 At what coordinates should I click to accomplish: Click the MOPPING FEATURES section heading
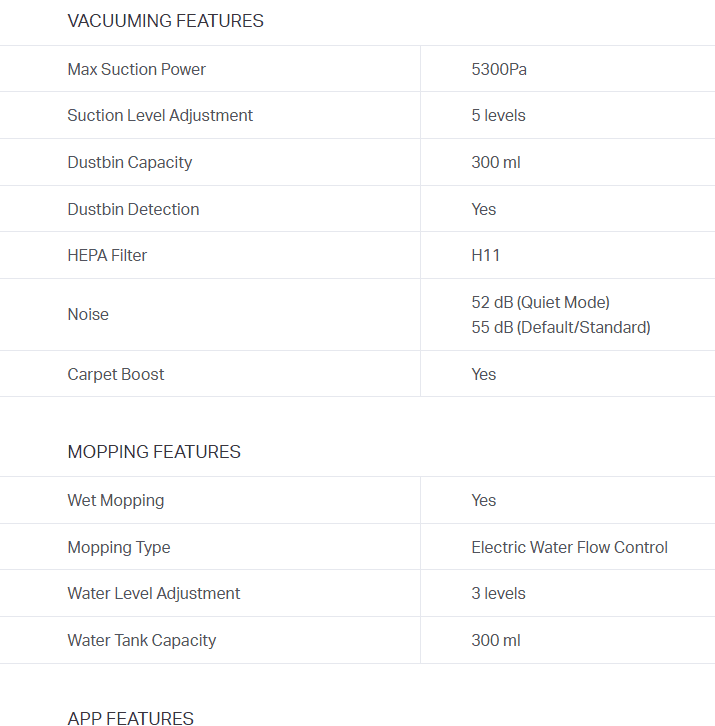(154, 452)
